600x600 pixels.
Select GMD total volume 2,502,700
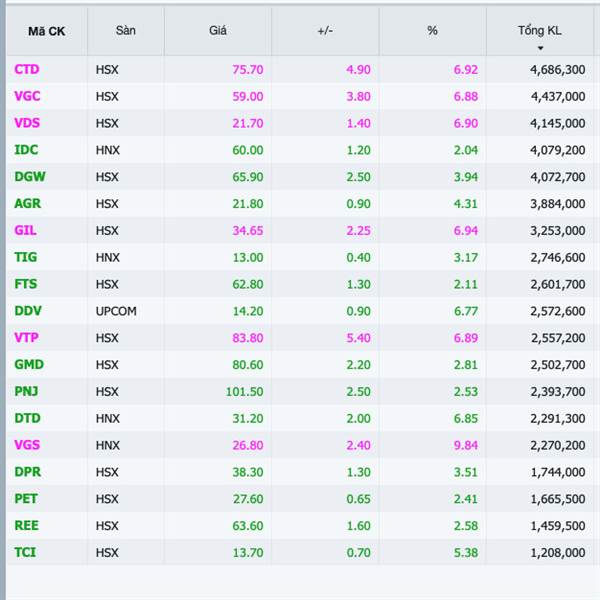558,365
